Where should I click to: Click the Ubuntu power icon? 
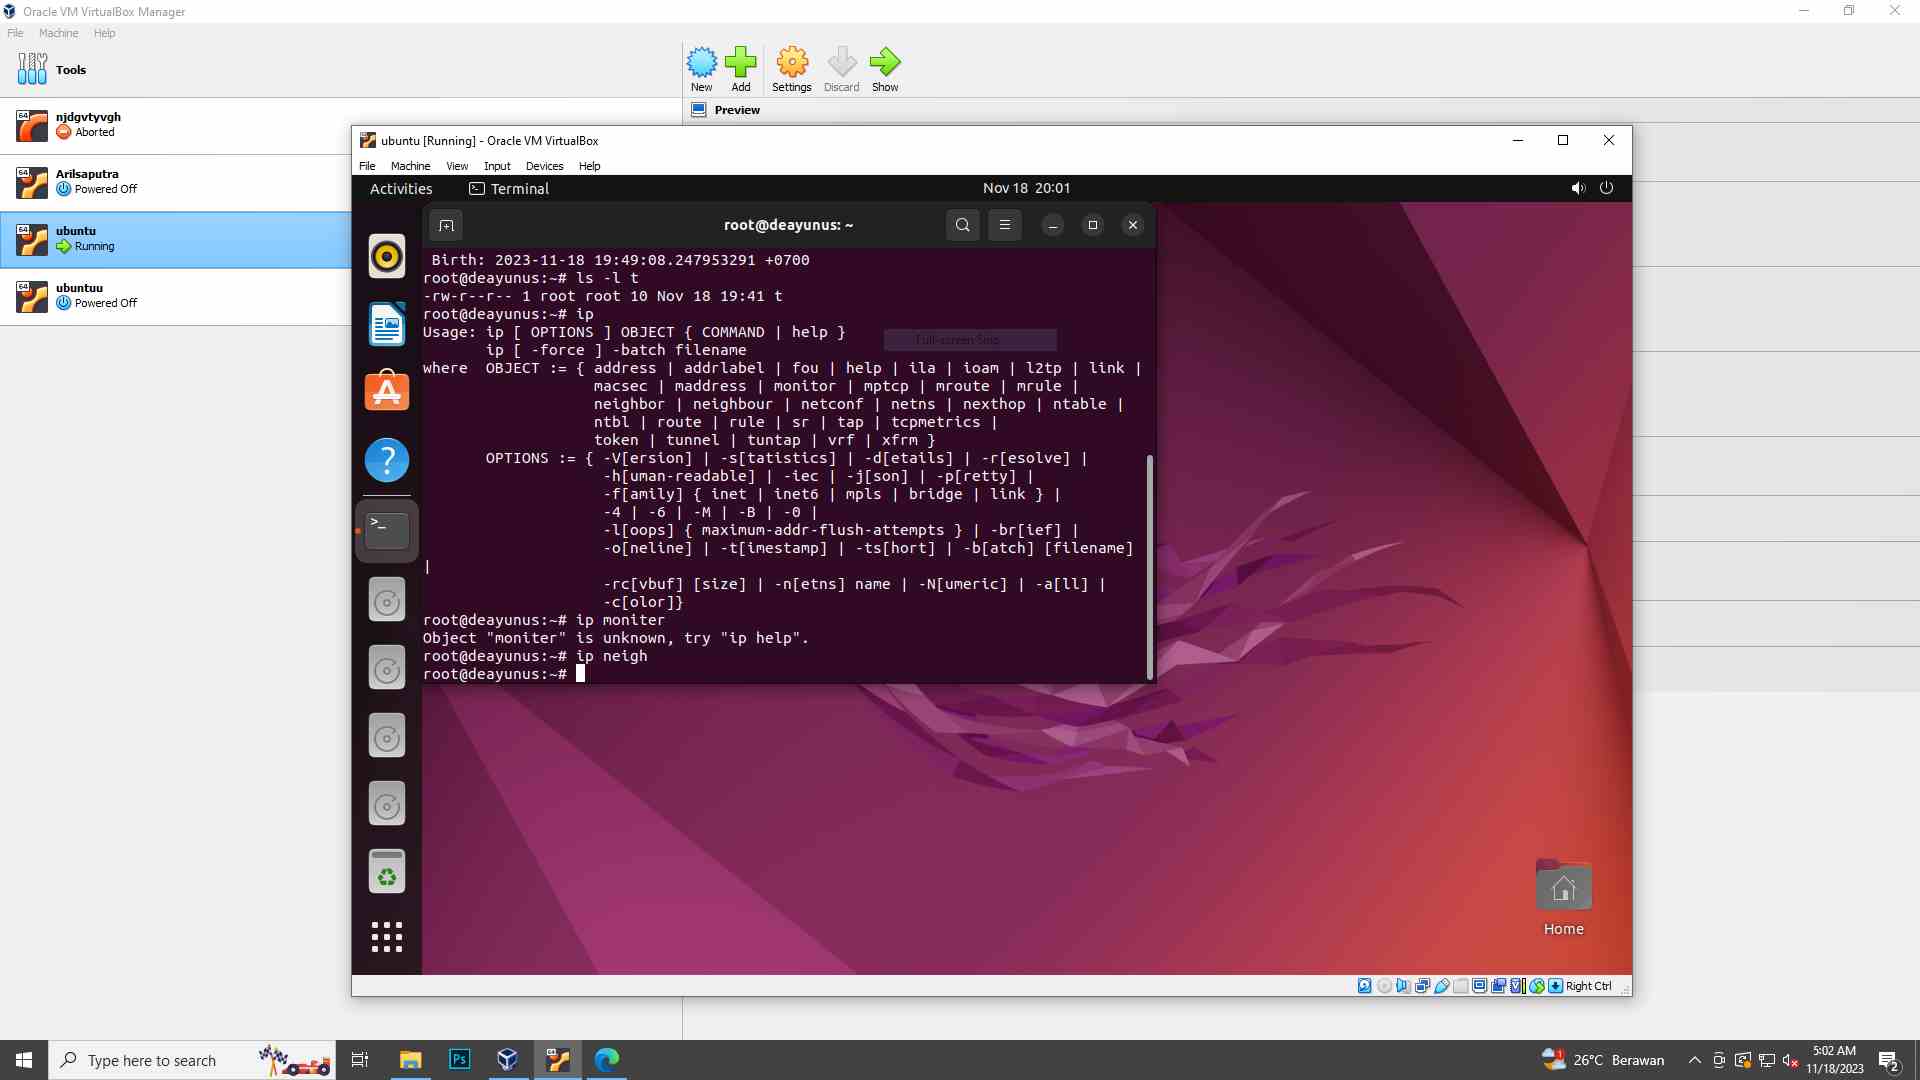(x=1606, y=188)
